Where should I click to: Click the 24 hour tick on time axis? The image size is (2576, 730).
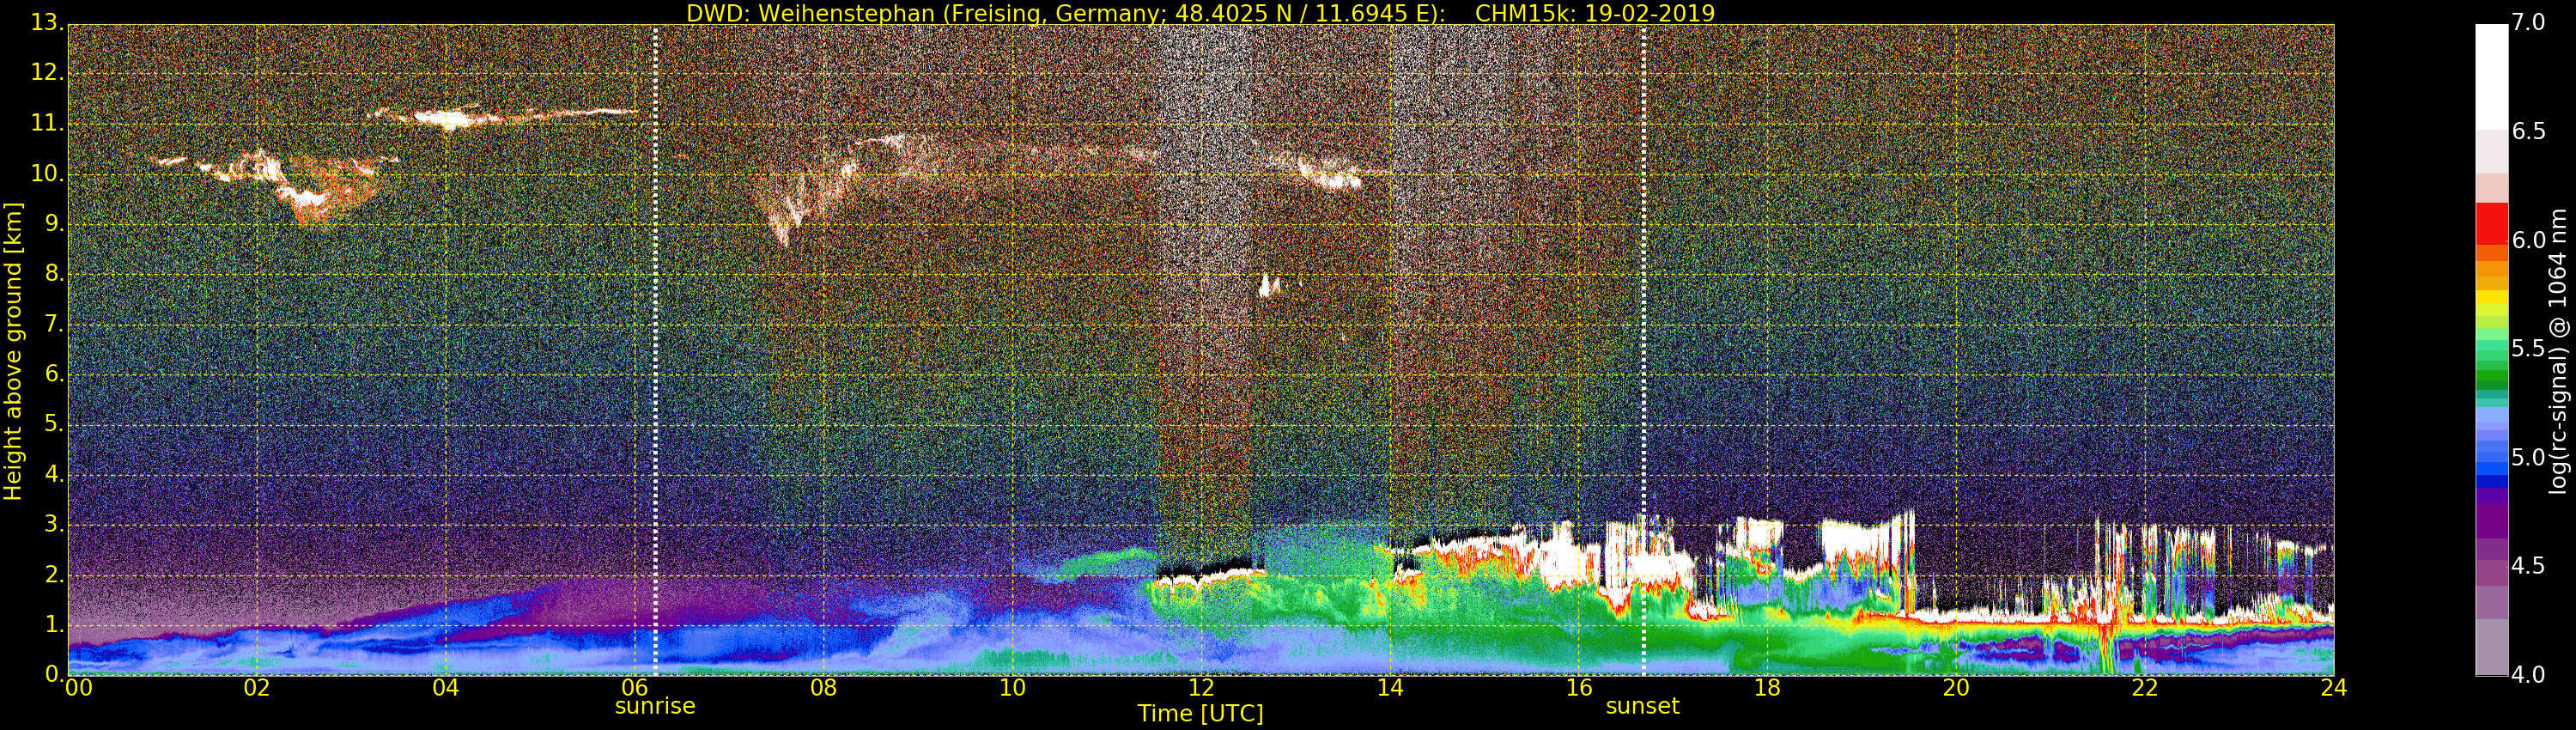(x=2334, y=688)
